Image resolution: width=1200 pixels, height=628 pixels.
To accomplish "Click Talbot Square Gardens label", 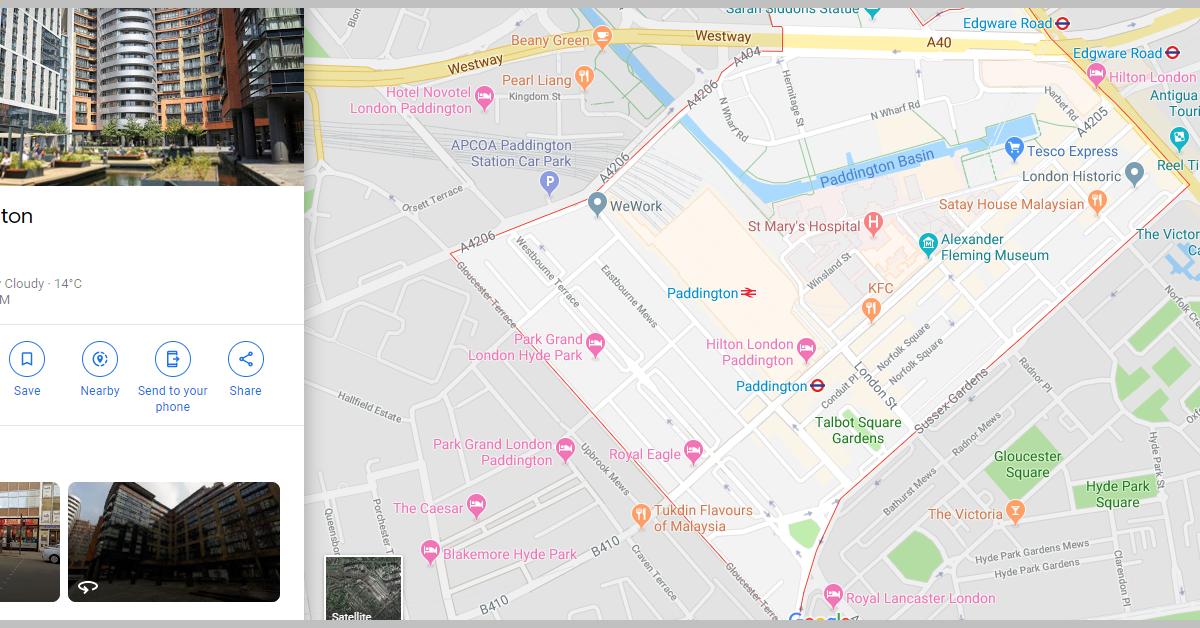I will click(857, 430).
